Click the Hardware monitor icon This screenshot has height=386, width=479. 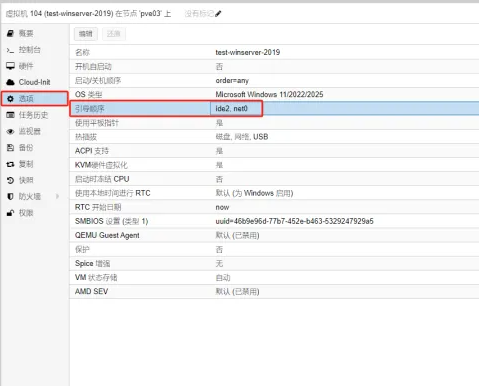(x=10, y=66)
